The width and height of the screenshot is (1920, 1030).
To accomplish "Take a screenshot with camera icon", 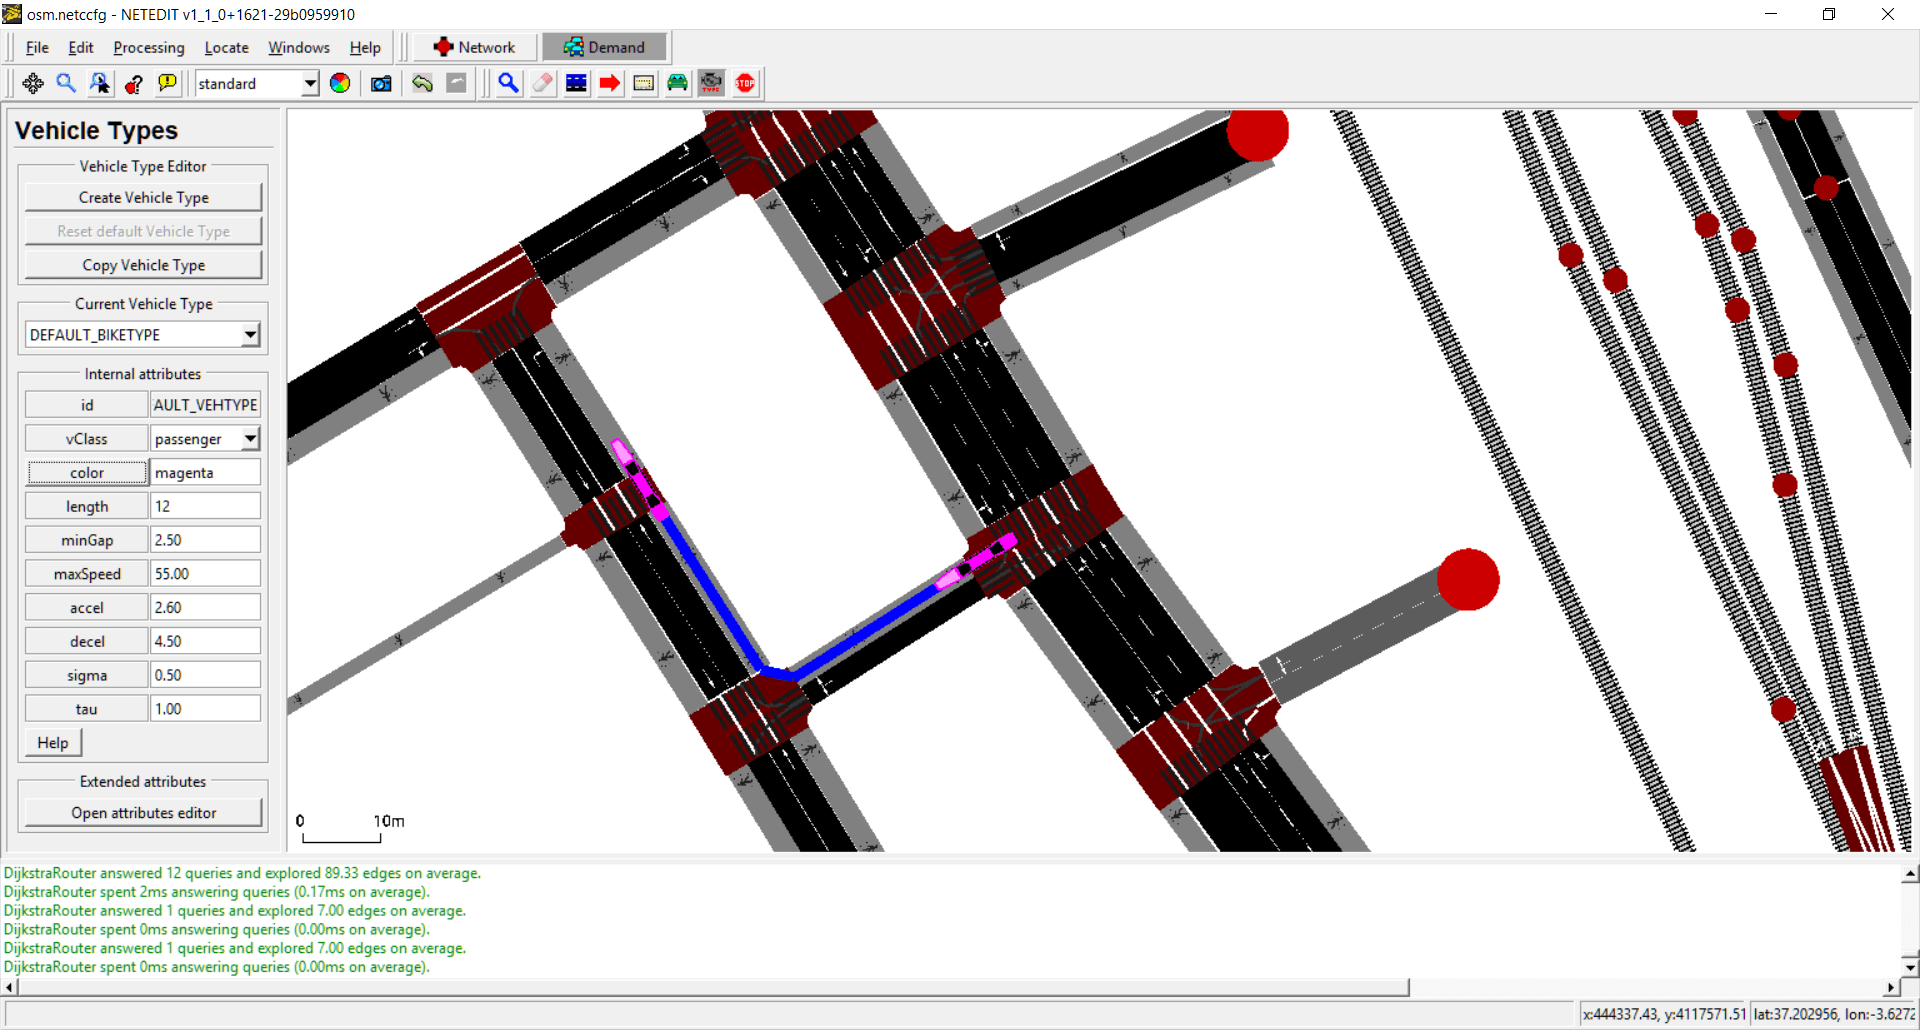I will (381, 84).
